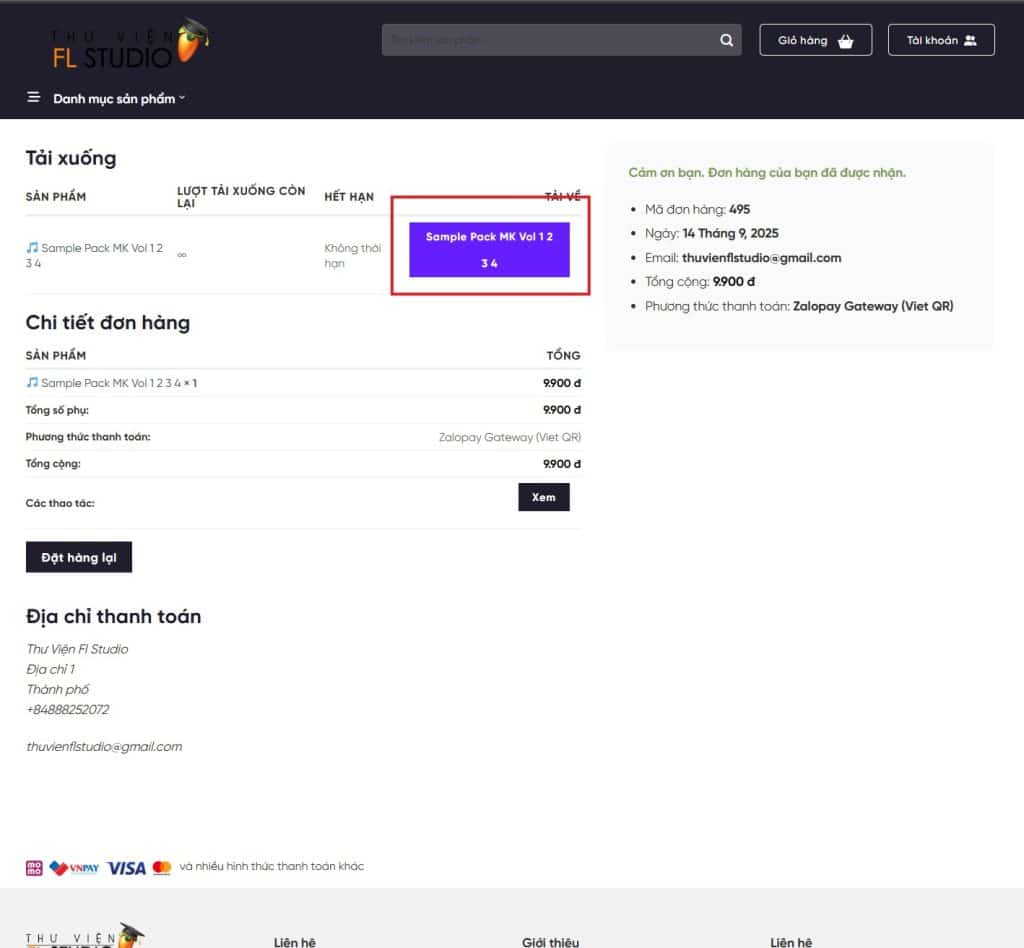Click the VISA payment logo
The image size is (1024, 948).
[x=126, y=867]
